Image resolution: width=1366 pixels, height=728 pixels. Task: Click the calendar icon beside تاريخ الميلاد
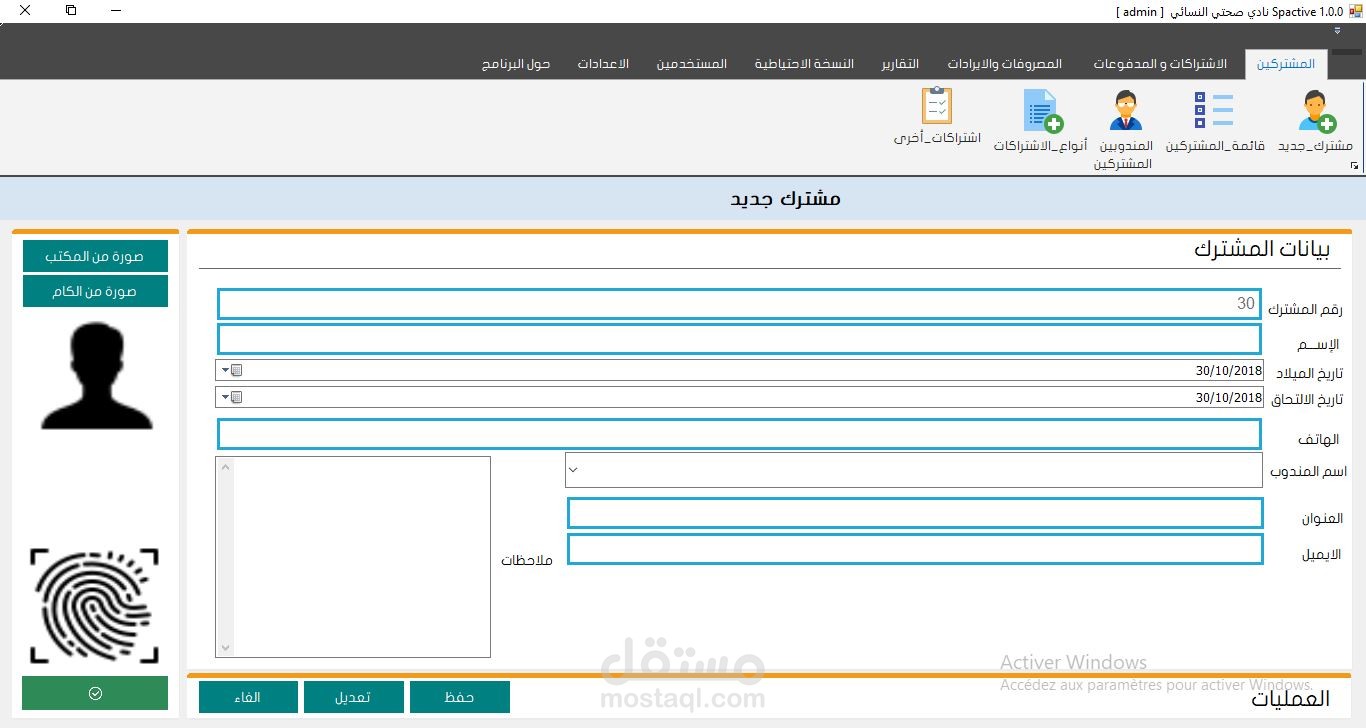click(235, 370)
